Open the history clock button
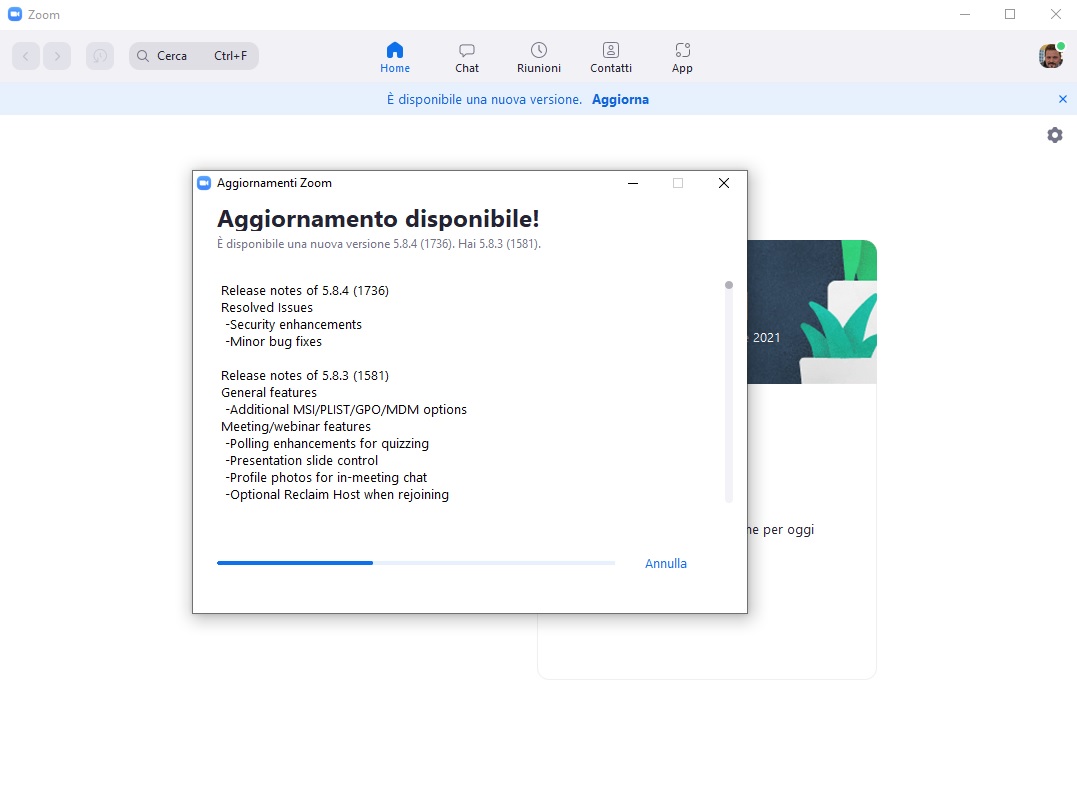Screen dimensions: 1077x808 click(100, 56)
